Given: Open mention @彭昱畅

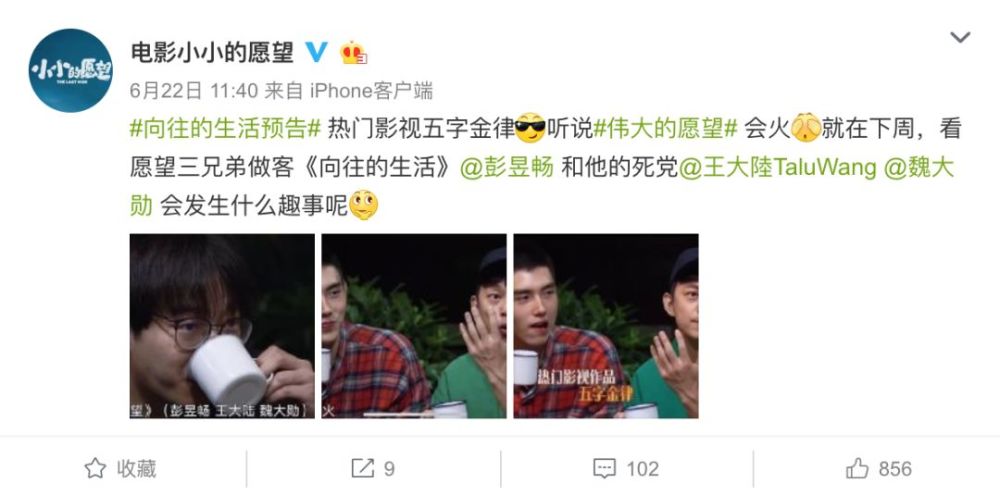Looking at the screenshot, I should tap(506, 168).
